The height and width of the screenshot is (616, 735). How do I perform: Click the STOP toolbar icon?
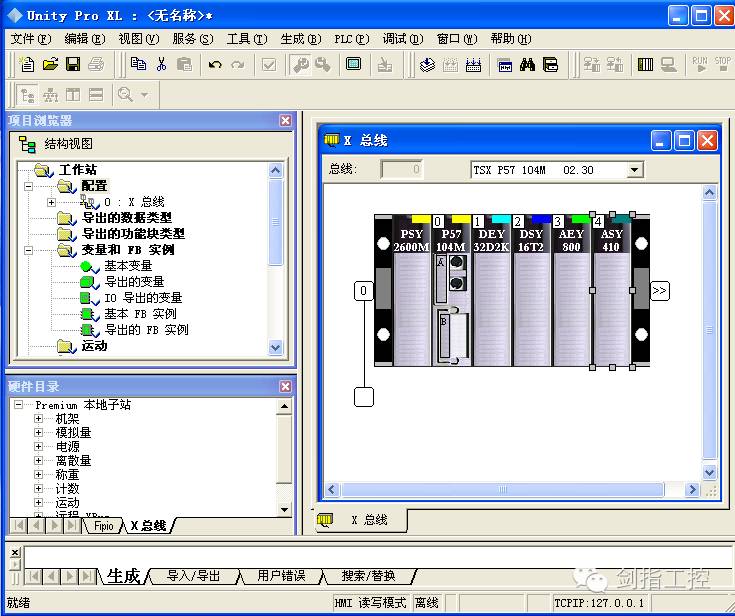(x=722, y=64)
